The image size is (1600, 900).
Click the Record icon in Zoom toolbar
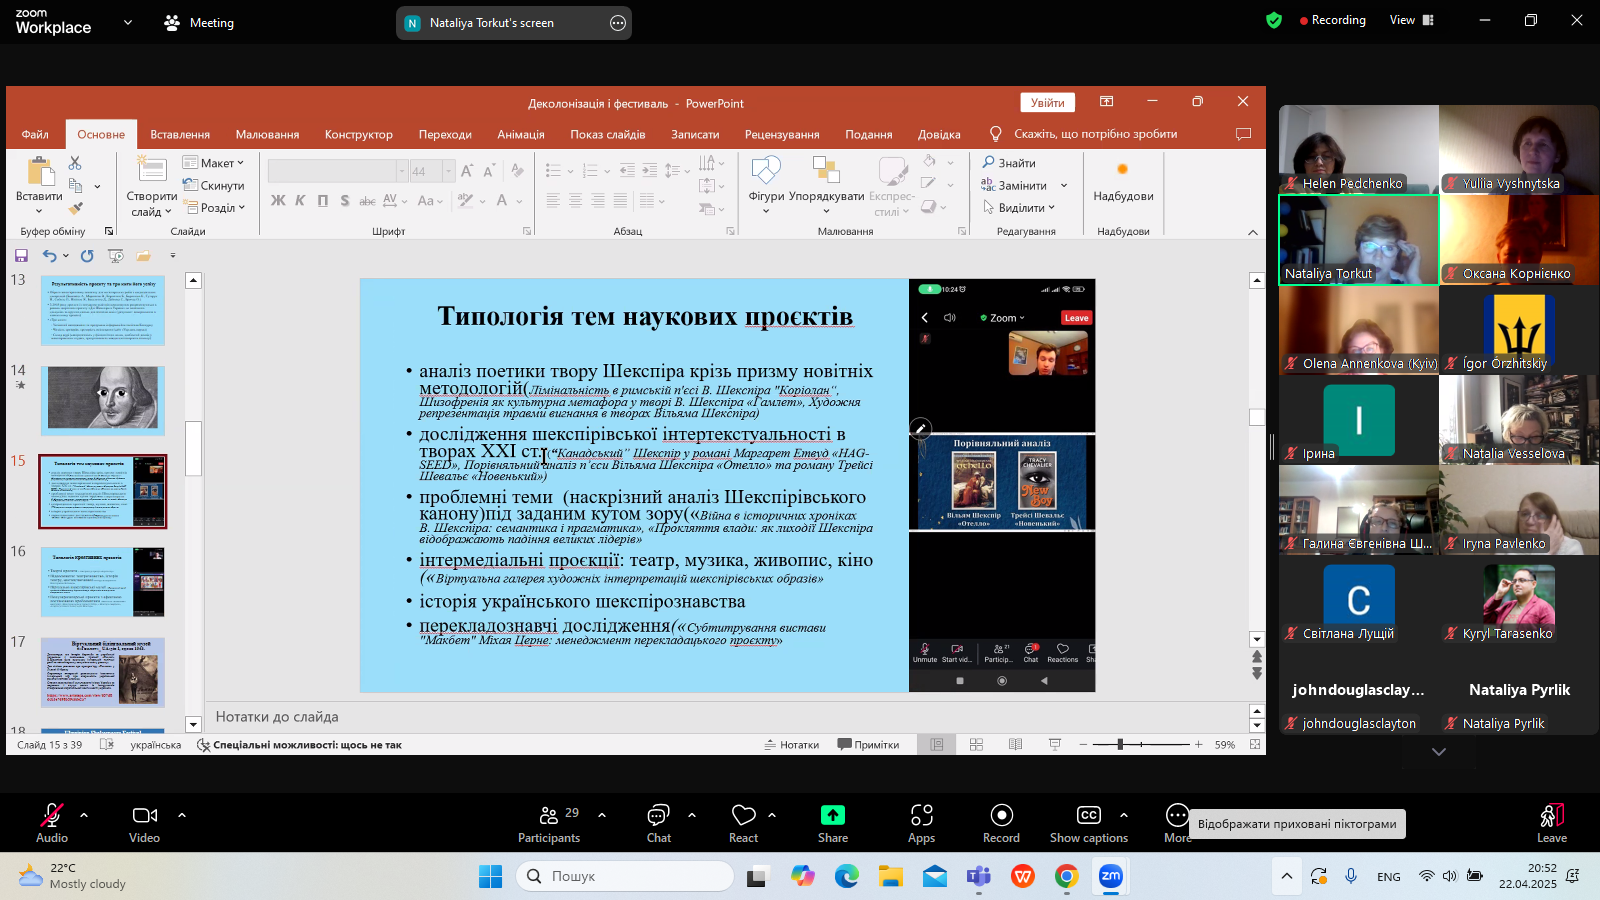click(x=1001, y=816)
